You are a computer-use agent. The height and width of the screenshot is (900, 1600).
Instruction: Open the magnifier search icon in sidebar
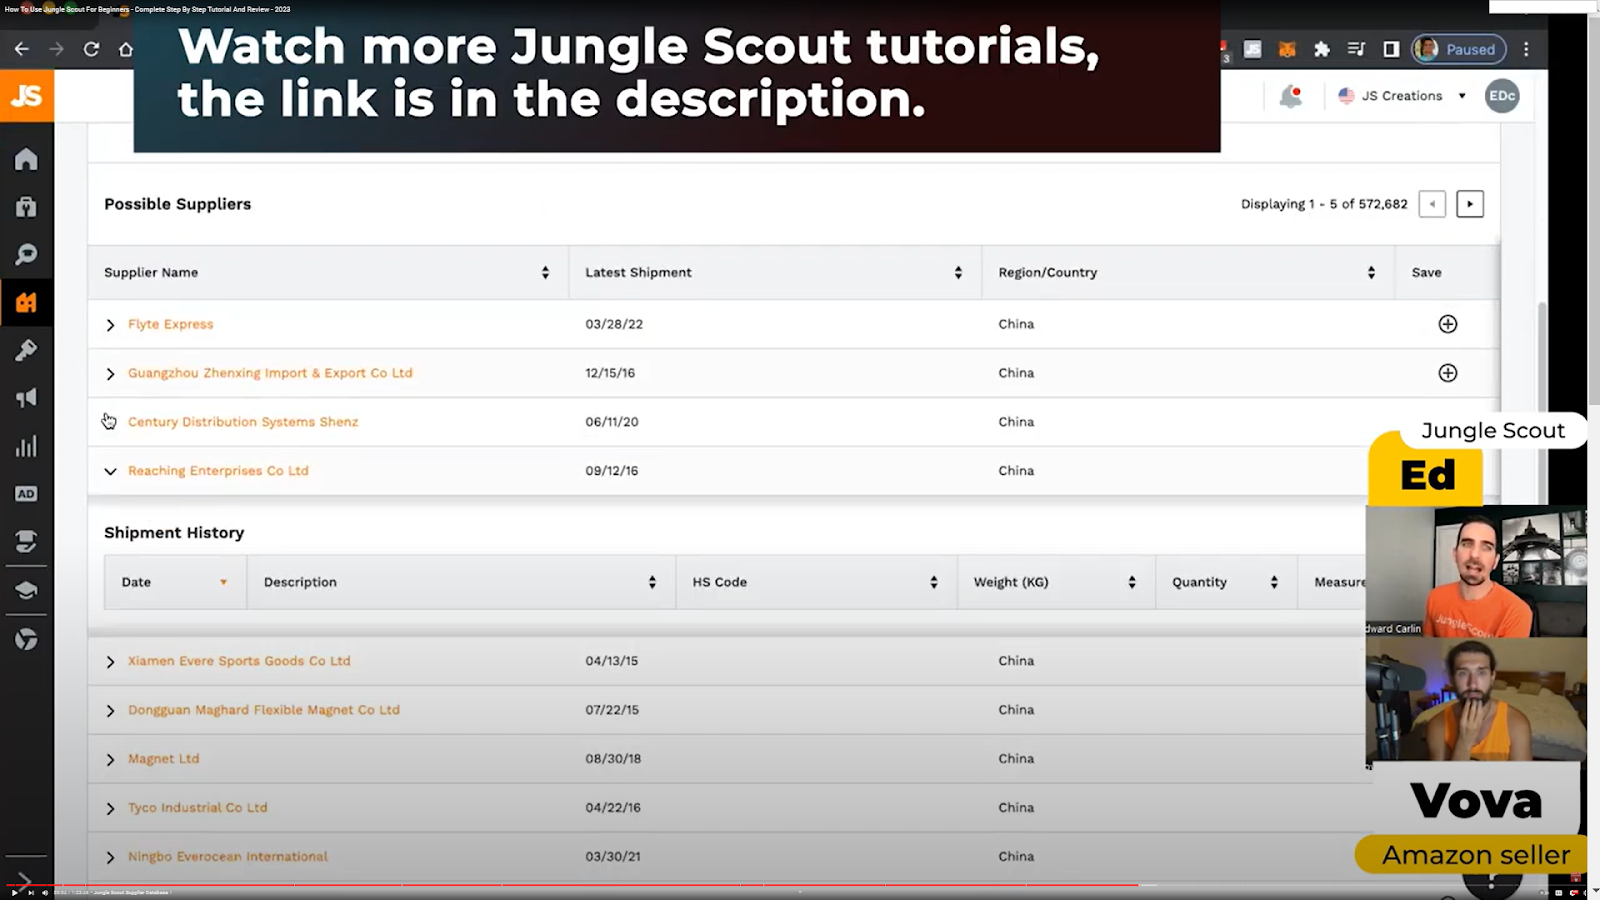26,255
